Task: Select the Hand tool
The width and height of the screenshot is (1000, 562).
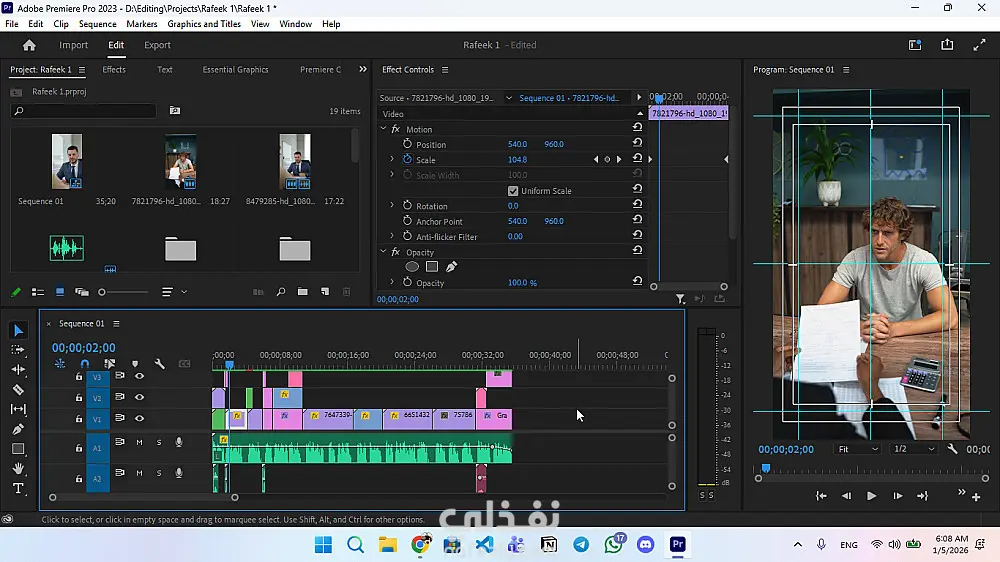Action: 18,468
